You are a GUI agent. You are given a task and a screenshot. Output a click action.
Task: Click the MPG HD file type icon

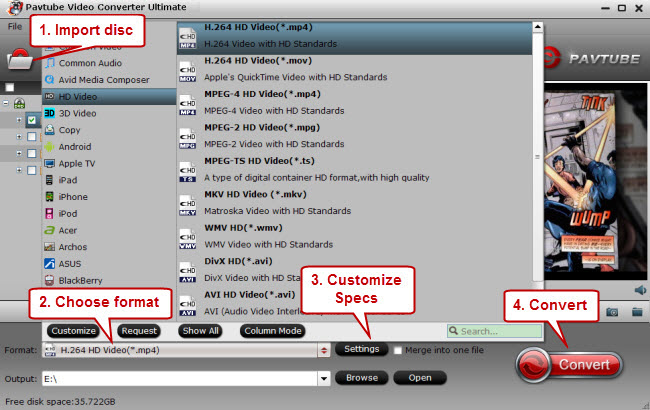[187, 140]
